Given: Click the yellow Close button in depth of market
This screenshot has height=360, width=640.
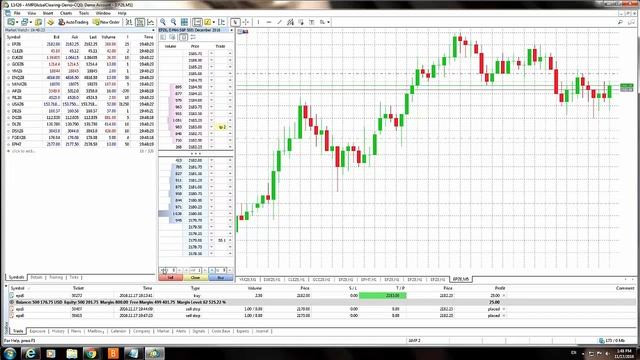Looking at the screenshot, I should point(195,278).
